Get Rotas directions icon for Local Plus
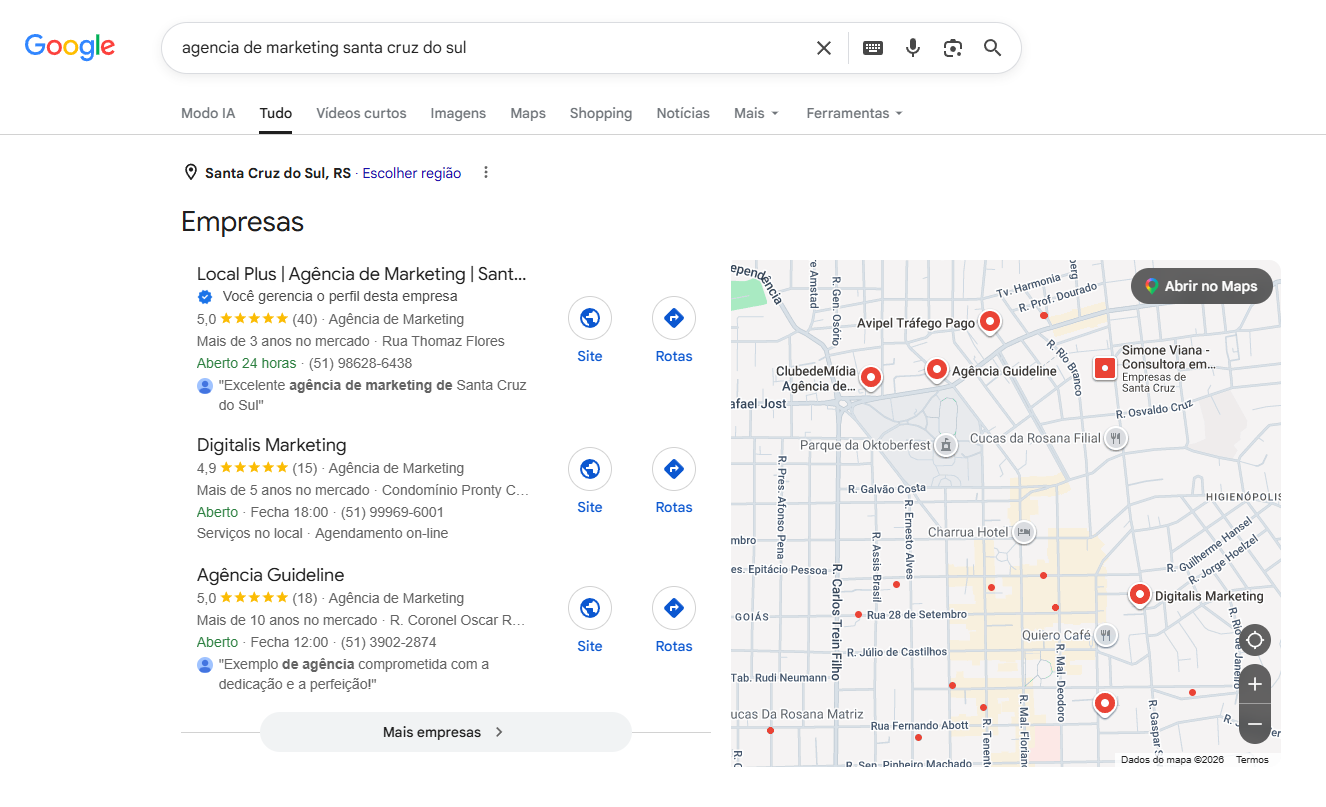This screenshot has width=1326, height=807. coord(674,318)
